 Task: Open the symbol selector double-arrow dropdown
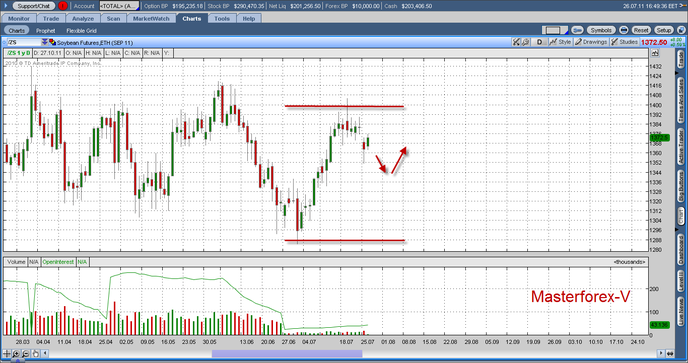[x=44, y=42]
